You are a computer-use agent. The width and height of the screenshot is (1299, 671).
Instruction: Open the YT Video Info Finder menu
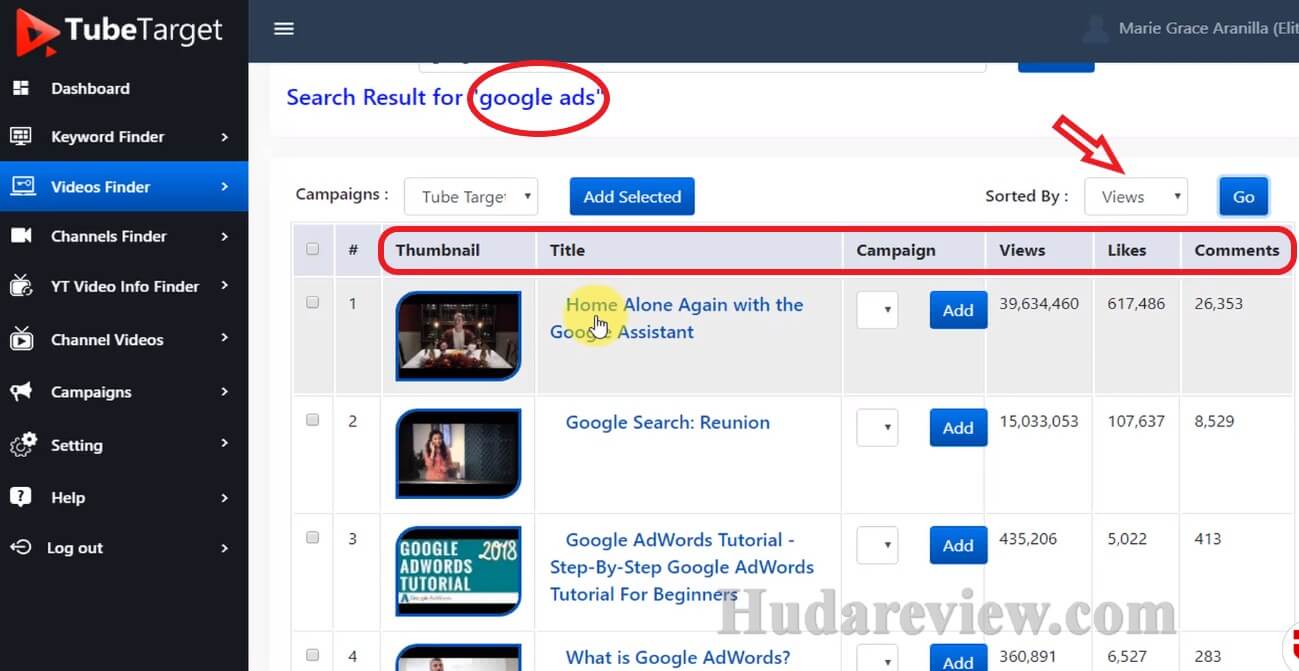(x=124, y=286)
